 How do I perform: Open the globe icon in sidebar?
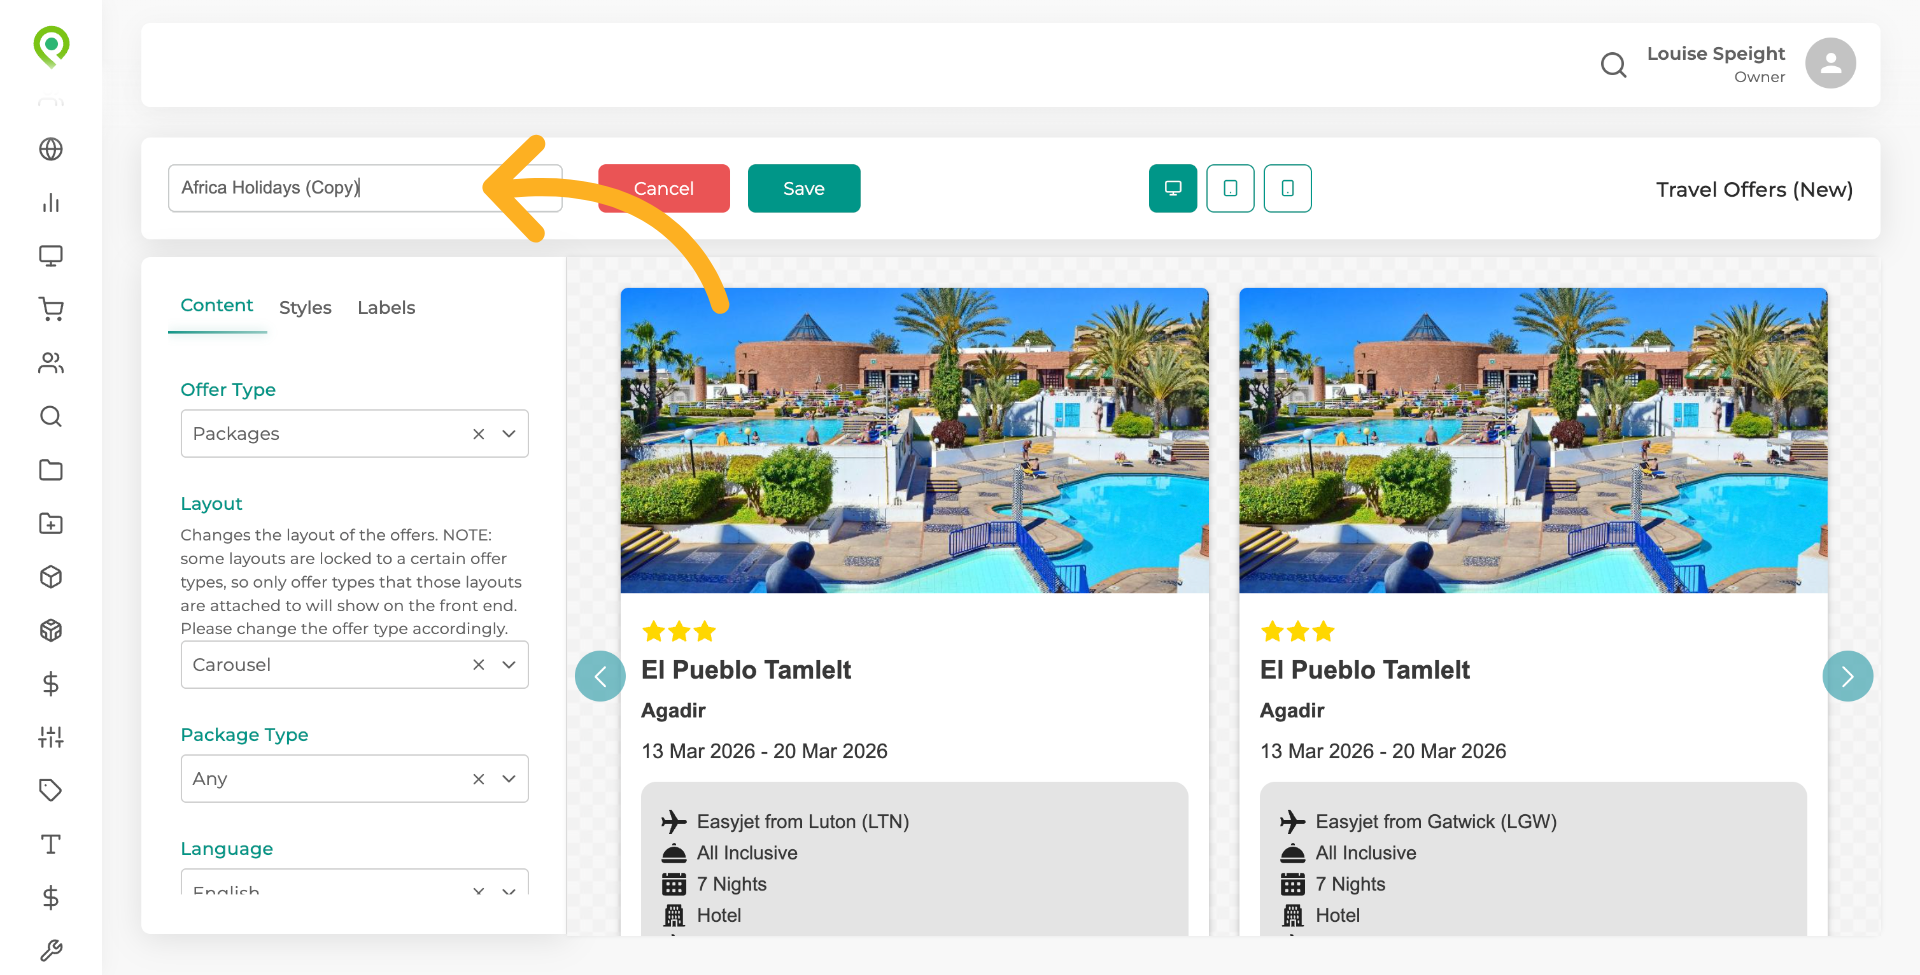click(x=51, y=149)
